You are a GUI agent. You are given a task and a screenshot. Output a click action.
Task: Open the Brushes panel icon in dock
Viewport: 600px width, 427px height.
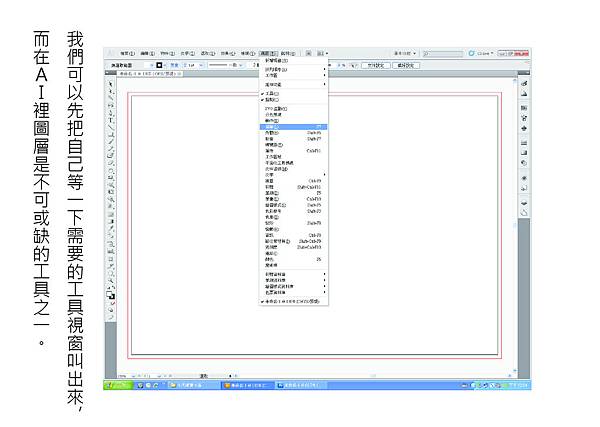click(524, 118)
